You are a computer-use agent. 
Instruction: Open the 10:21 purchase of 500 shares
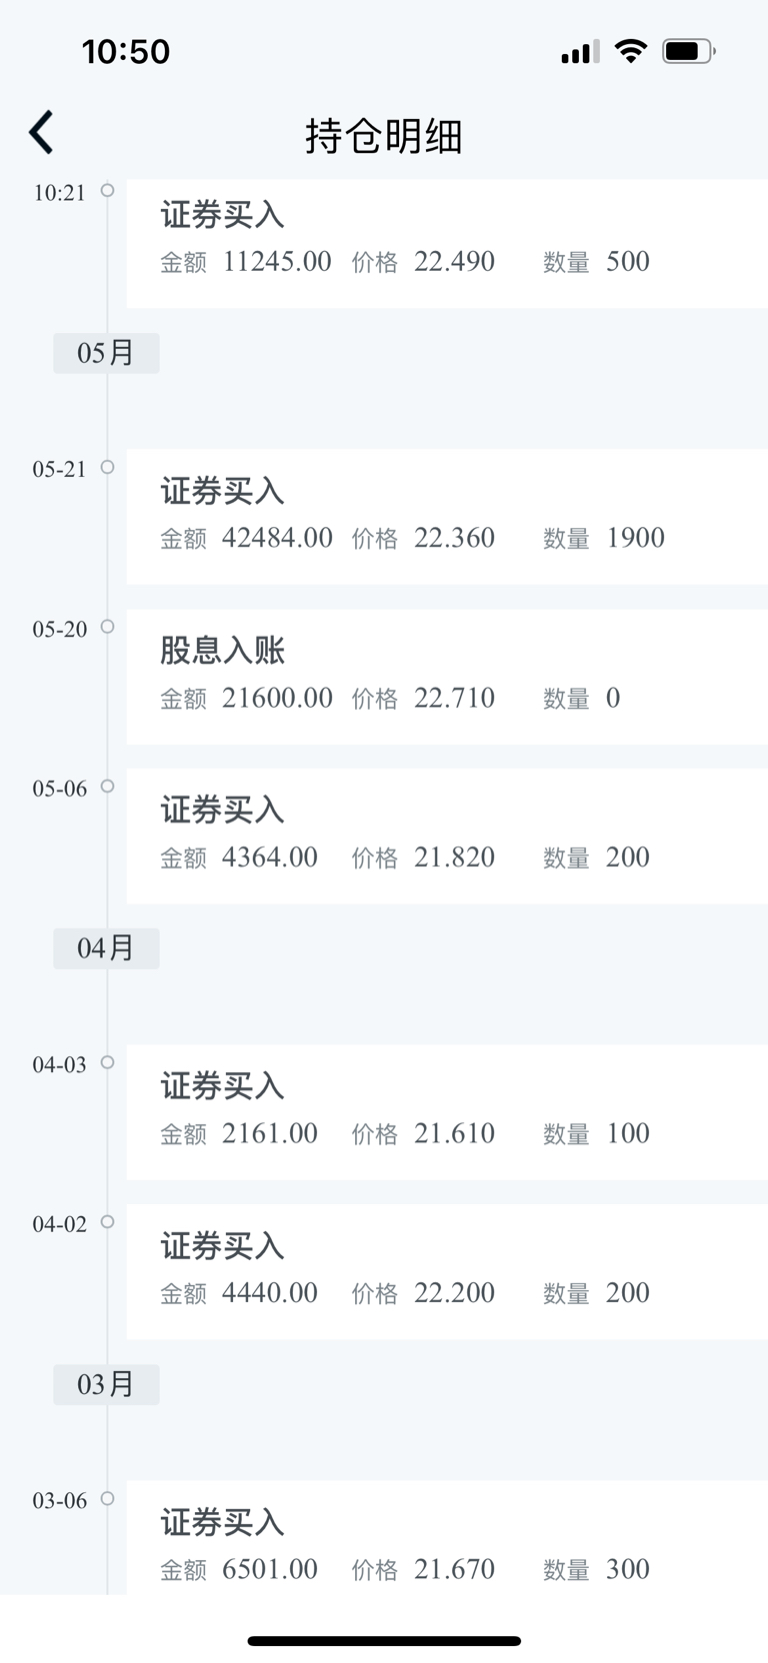point(447,243)
